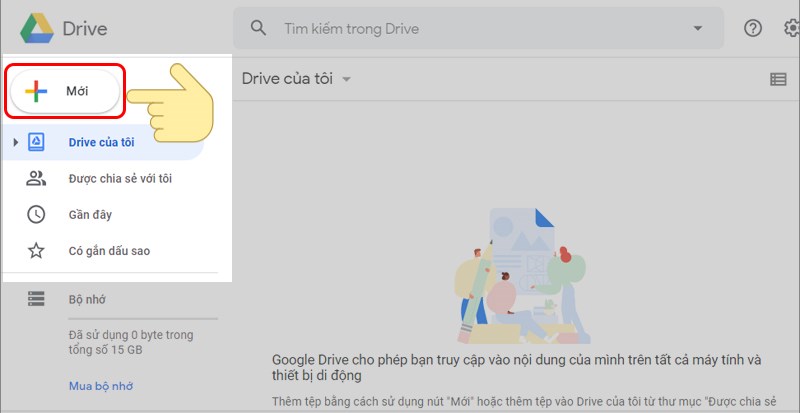The image size is (800, 413).
Task: Focus the Tìm kiếm trong Drive field
Action: click(480, 28)
